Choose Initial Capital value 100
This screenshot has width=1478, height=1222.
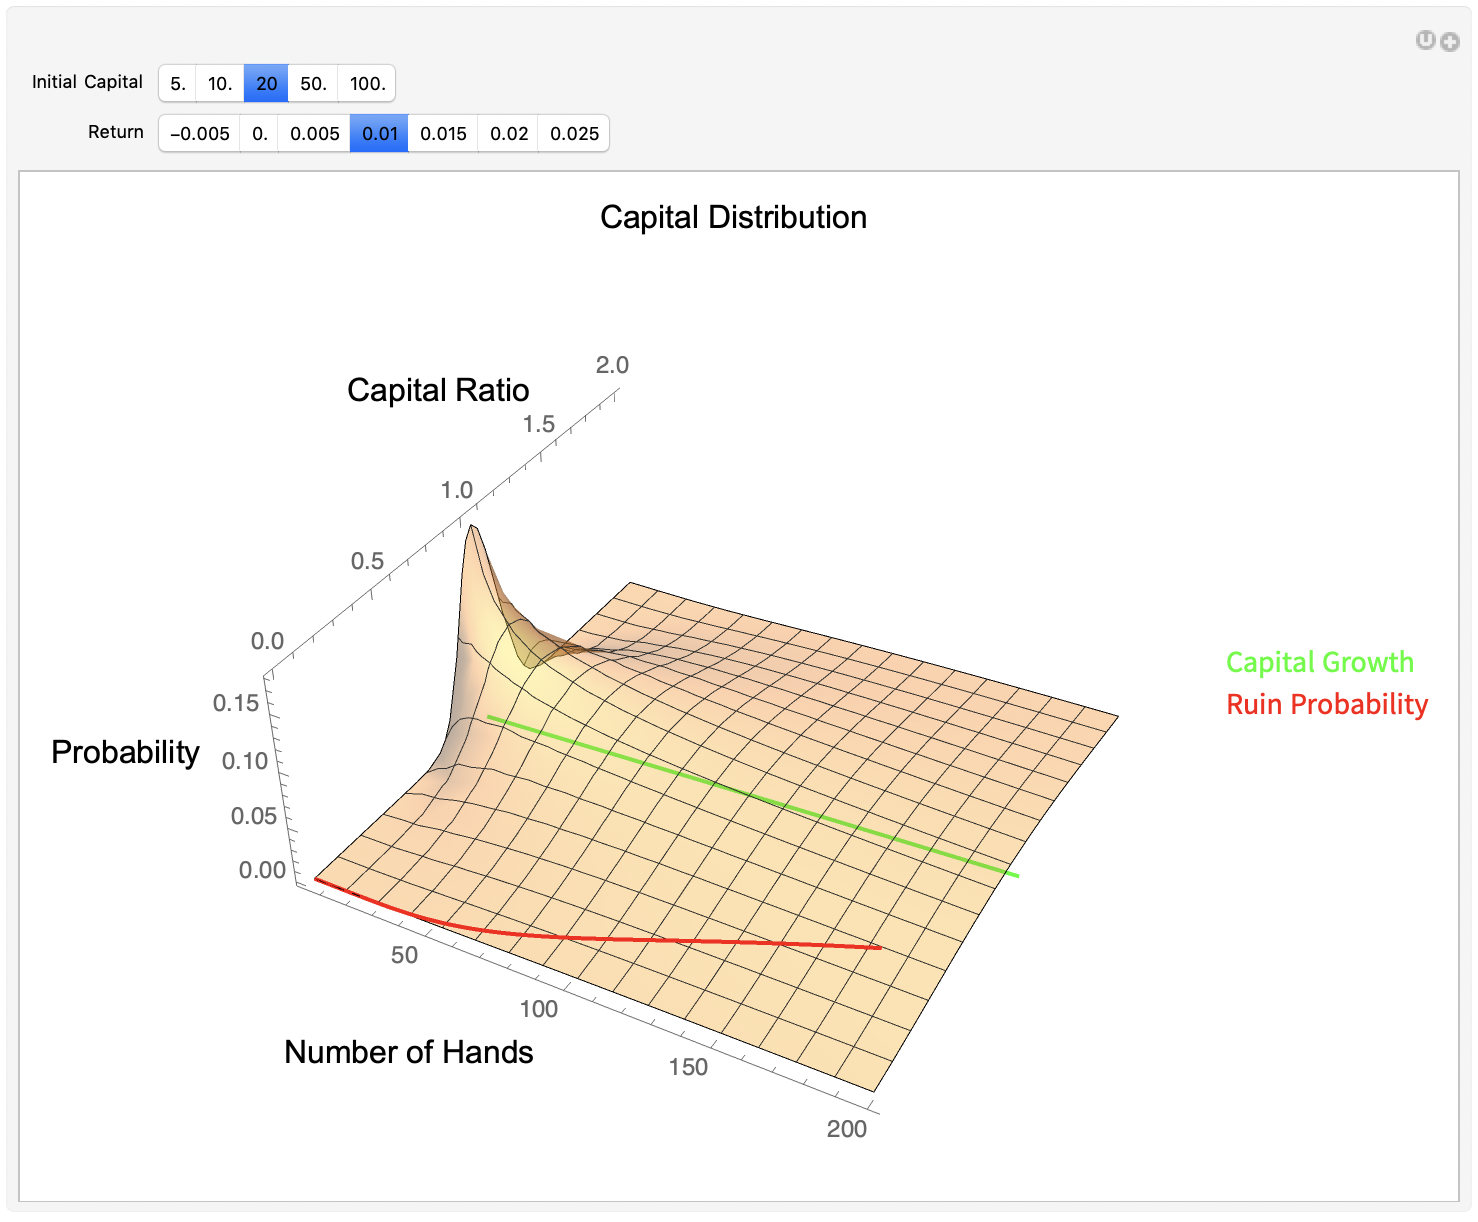tap(366, 84)
